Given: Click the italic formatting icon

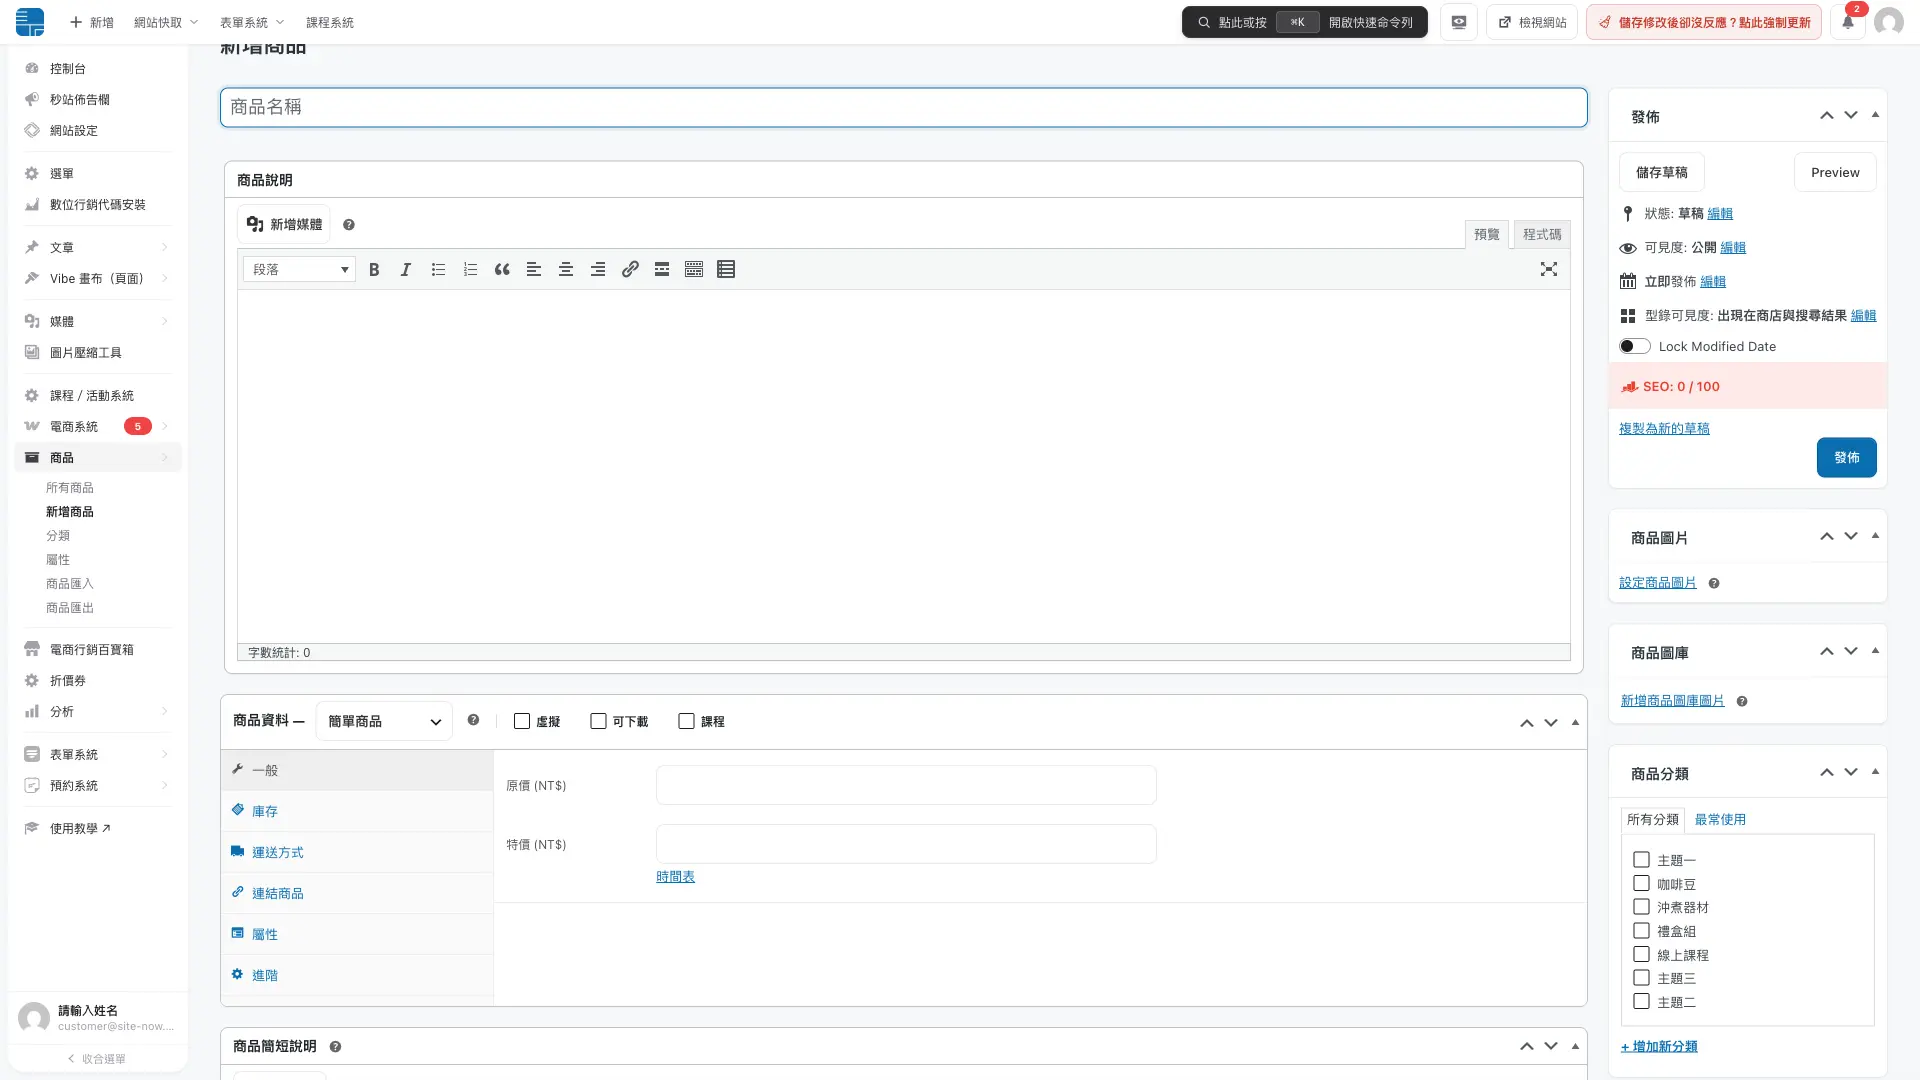Looking at the screenshot, I should coord(406,270).
